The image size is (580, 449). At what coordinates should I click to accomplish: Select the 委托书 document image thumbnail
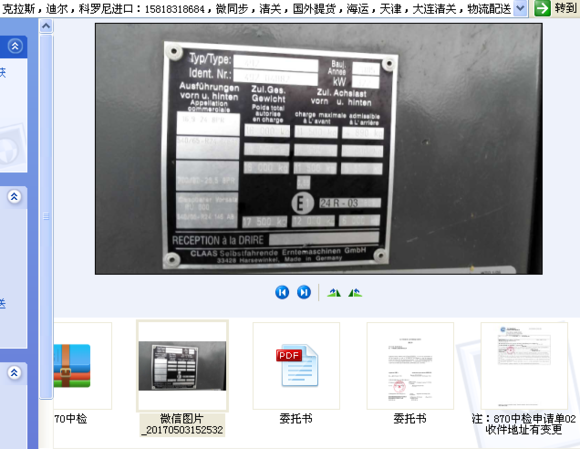tap(410, 366)
